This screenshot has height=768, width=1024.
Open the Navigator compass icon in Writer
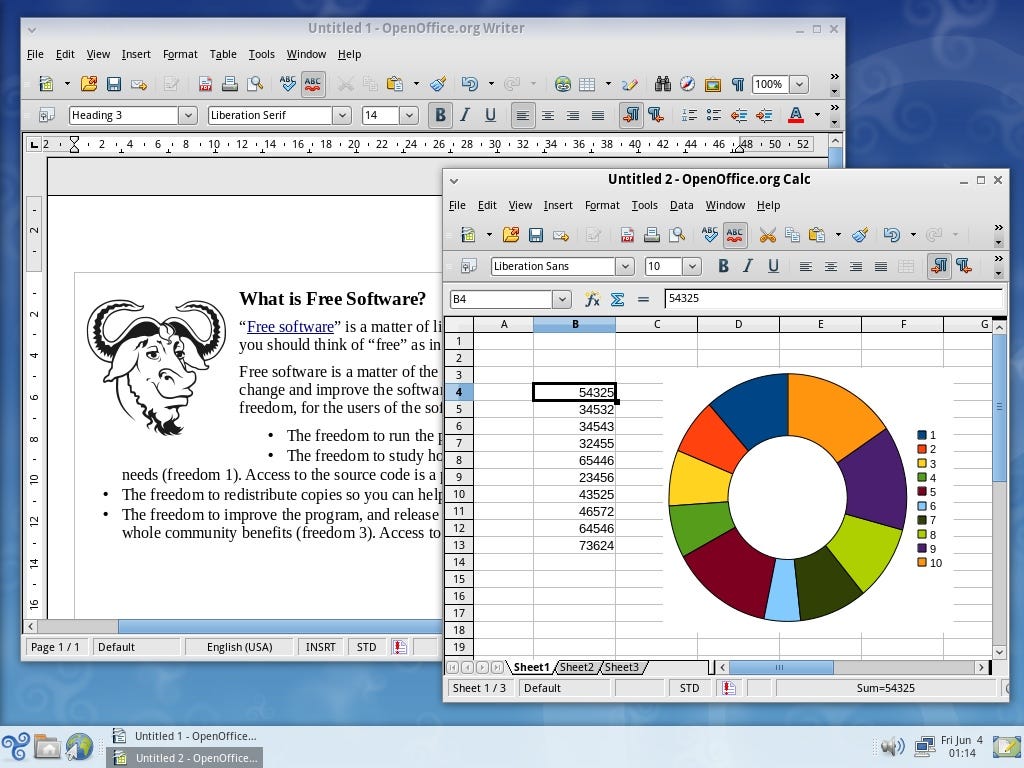coord(687,84)
